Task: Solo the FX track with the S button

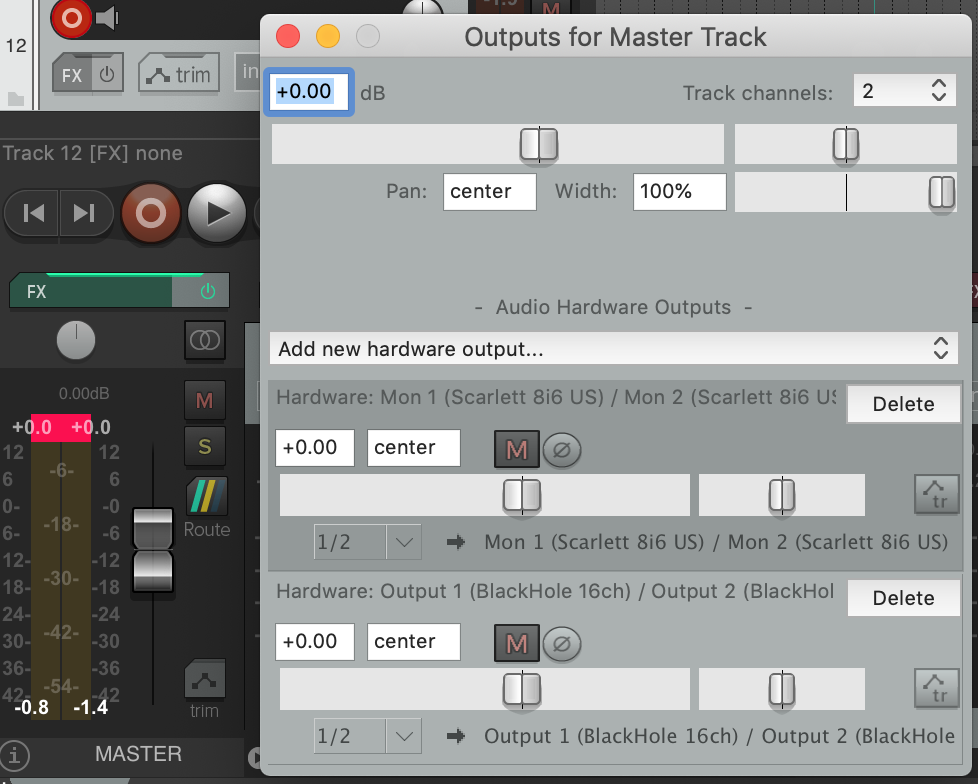Action: click(204, 447)
